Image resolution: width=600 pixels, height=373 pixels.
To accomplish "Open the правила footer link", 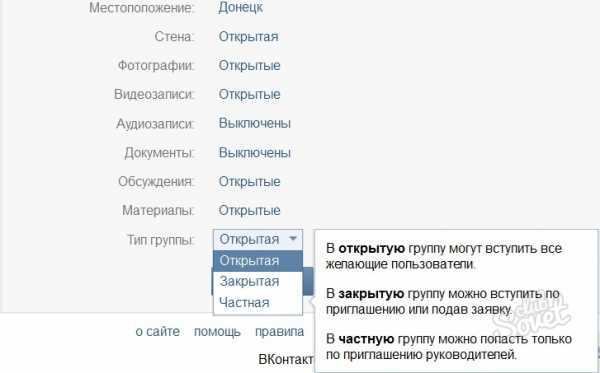I will pyautogui.click(x=279, y=331).
